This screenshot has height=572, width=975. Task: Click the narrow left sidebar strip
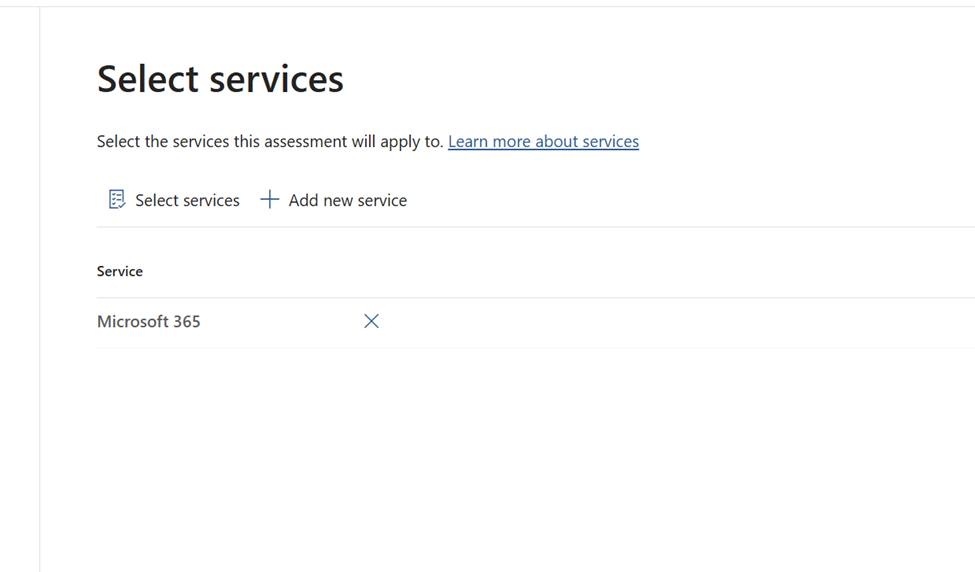click(x=20, y=300)
